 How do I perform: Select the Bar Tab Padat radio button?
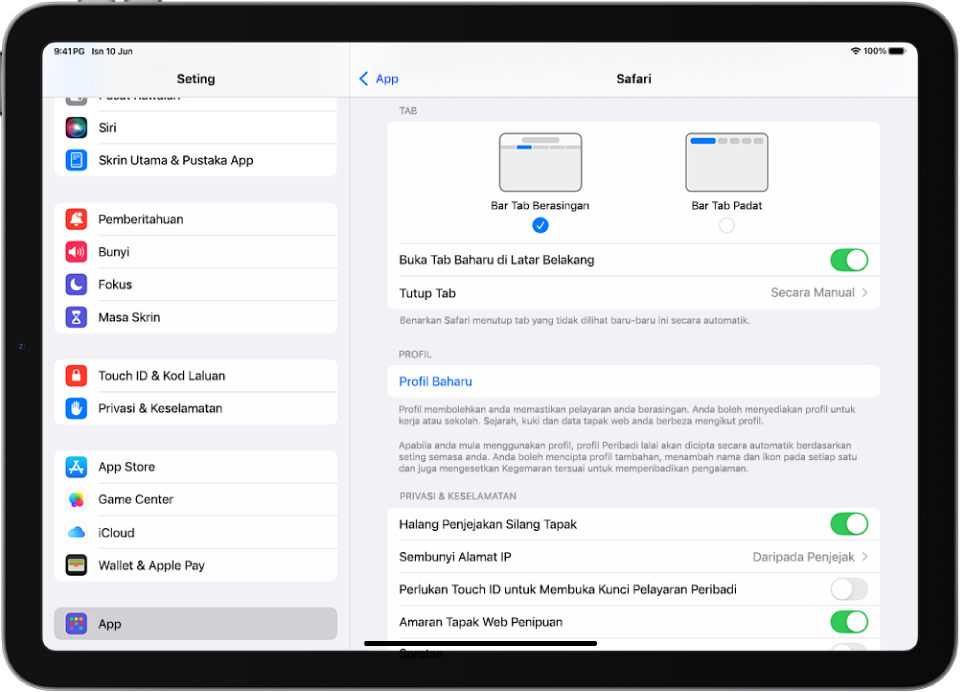pyautogui.click(x=726, y=225)
